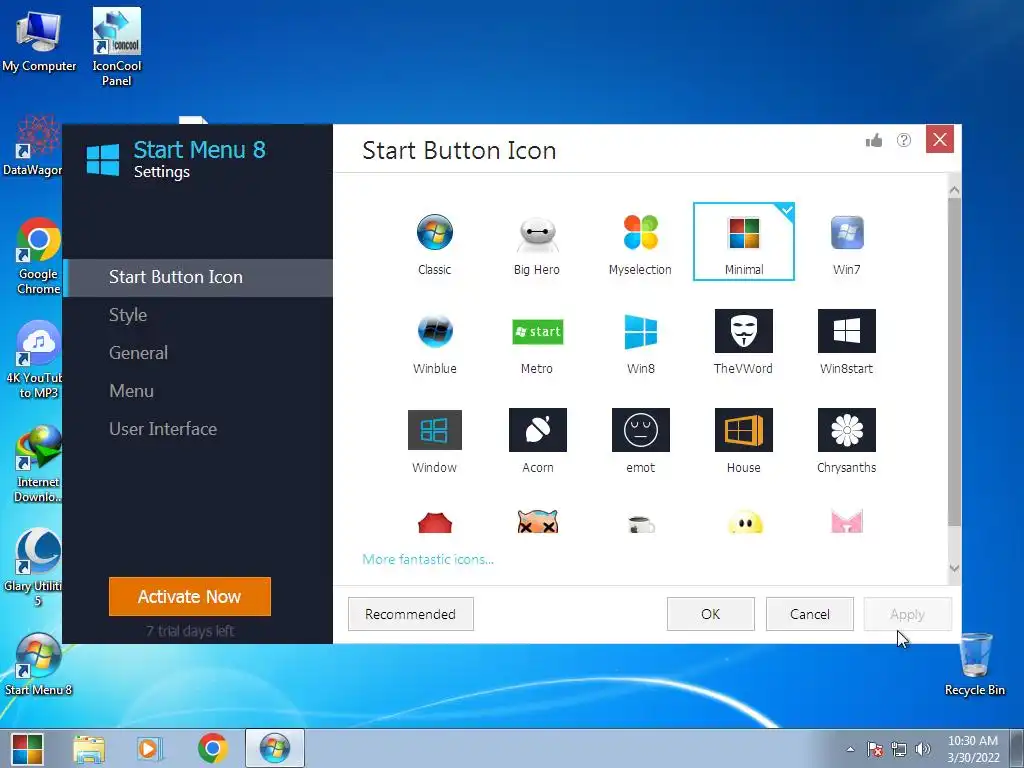Open File Explorer from the taskbar
1024x768 pixels.
[89, 748]
